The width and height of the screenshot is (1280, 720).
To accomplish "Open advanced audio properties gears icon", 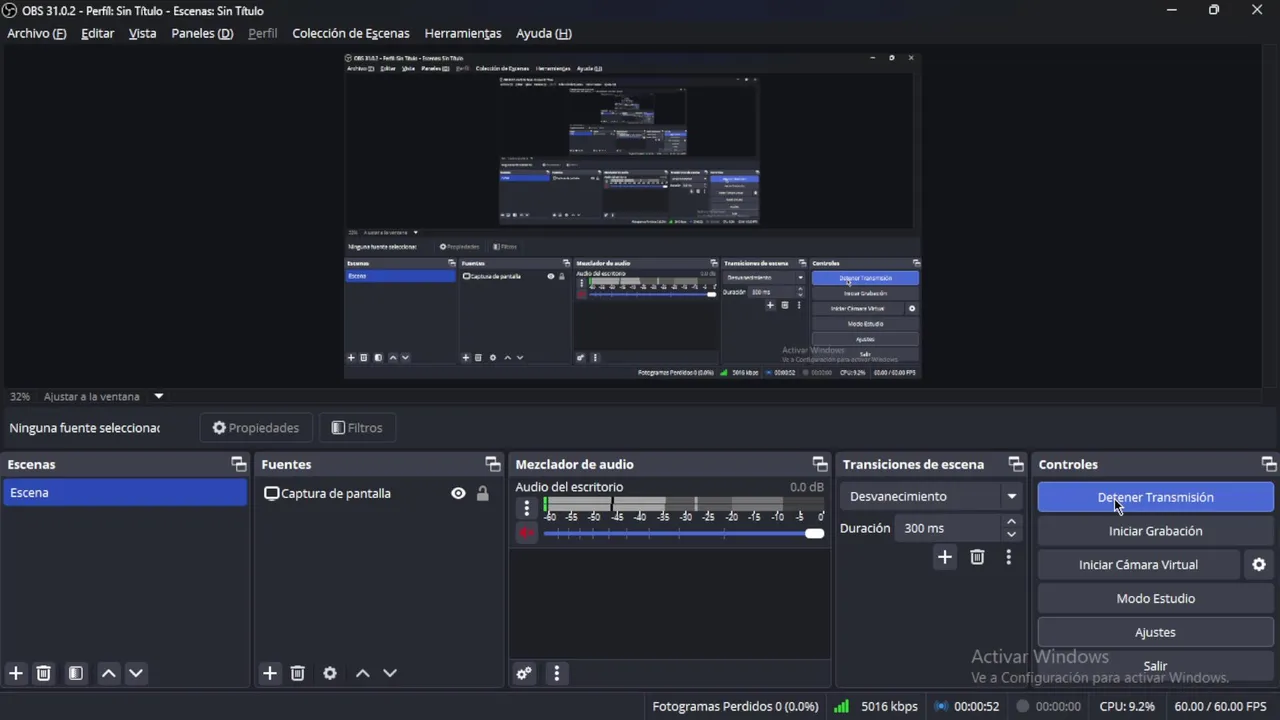I will pyautogui.click(x=524, y=673).
